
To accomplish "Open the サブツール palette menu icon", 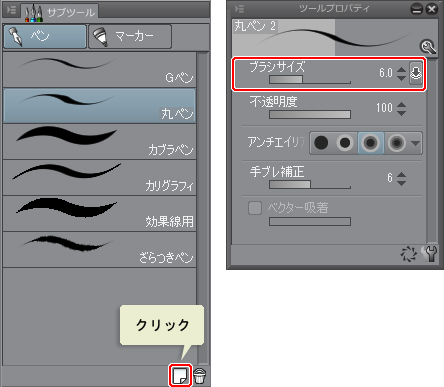I will click(11, 10).
